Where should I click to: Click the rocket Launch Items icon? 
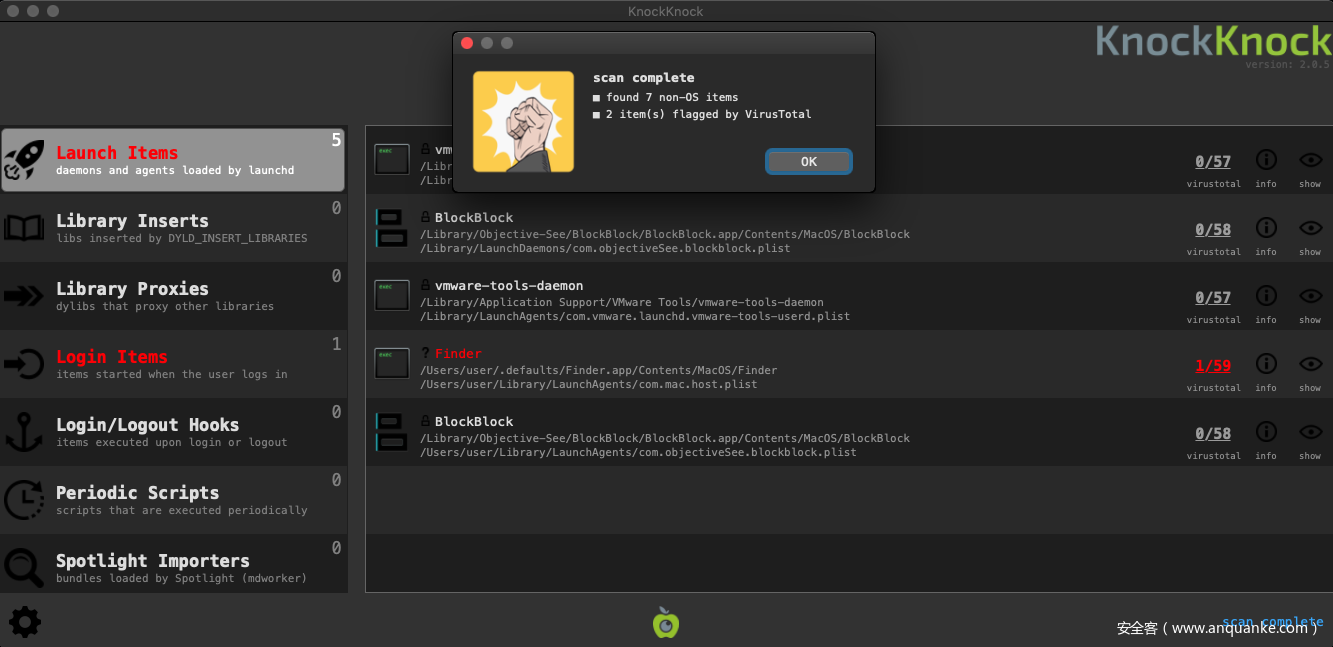(x=24, y=160)
